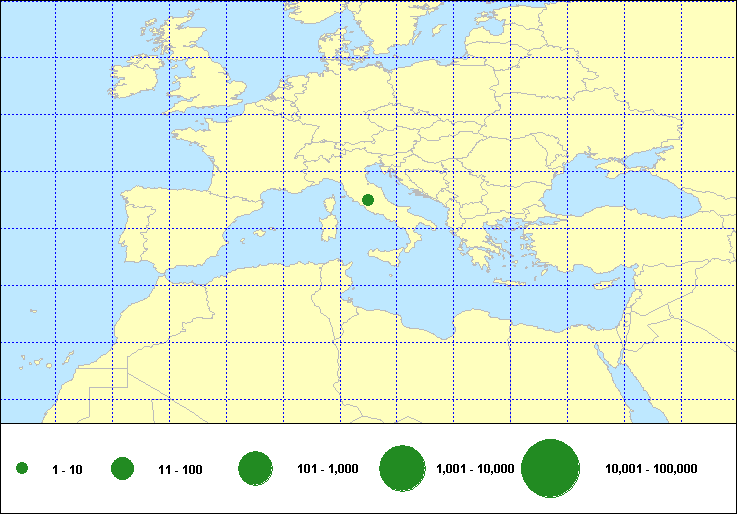
Task: Pick the legend circle for 101 - 1,000
Action: click(256, 468)
